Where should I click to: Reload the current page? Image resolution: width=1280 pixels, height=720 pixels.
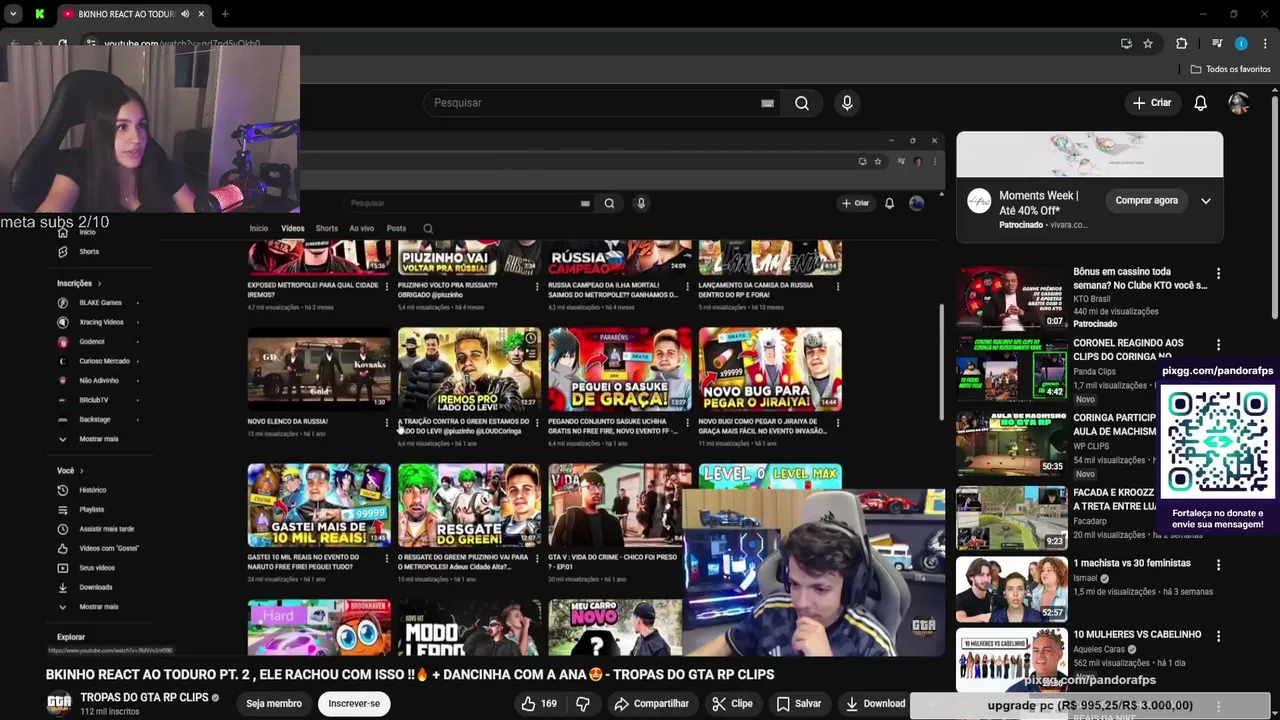tap(62, 43)
